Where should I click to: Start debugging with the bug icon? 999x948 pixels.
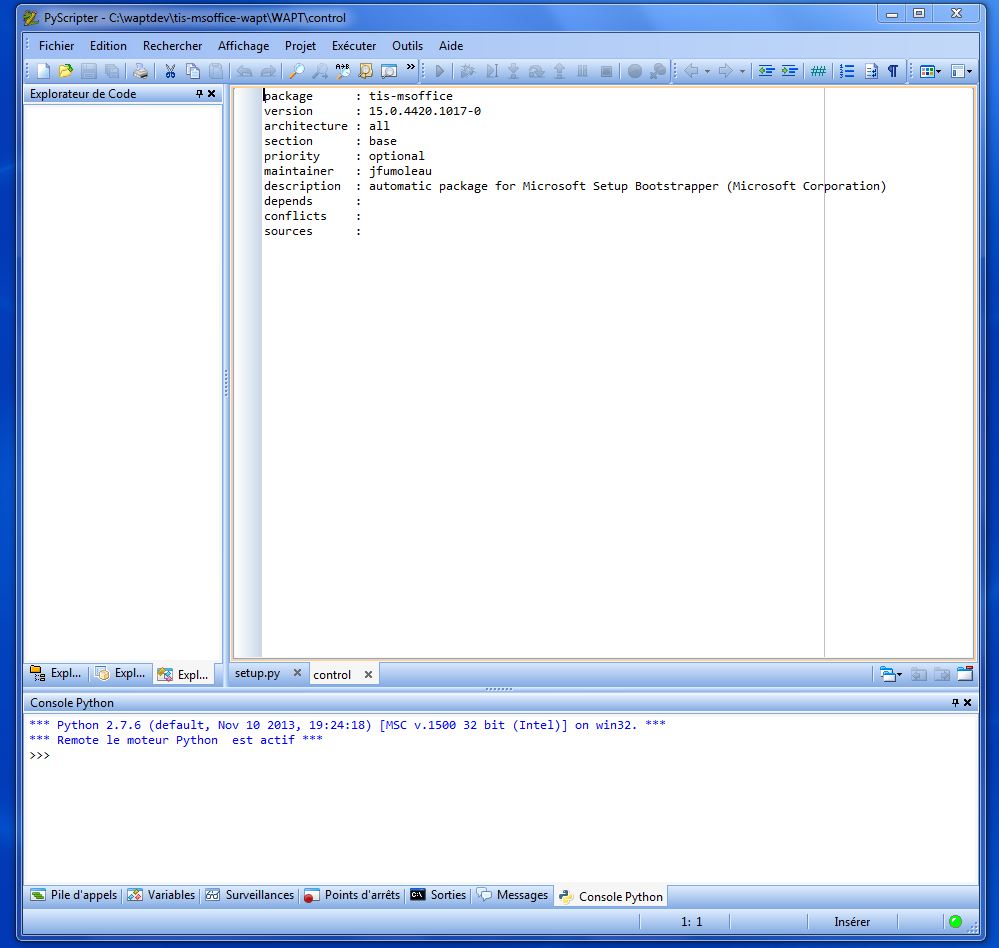point(467,71)
